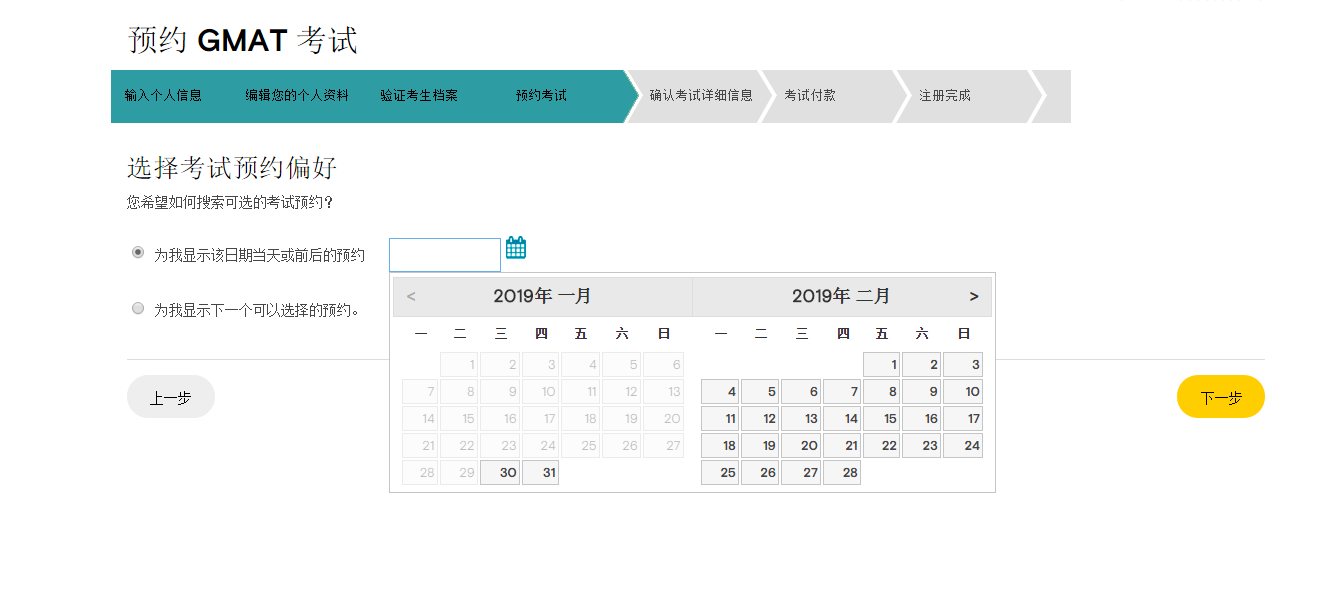Click the yellow 下一步 button
The height and width of the screenshot is (603, 1344).
click(1220, 396)
